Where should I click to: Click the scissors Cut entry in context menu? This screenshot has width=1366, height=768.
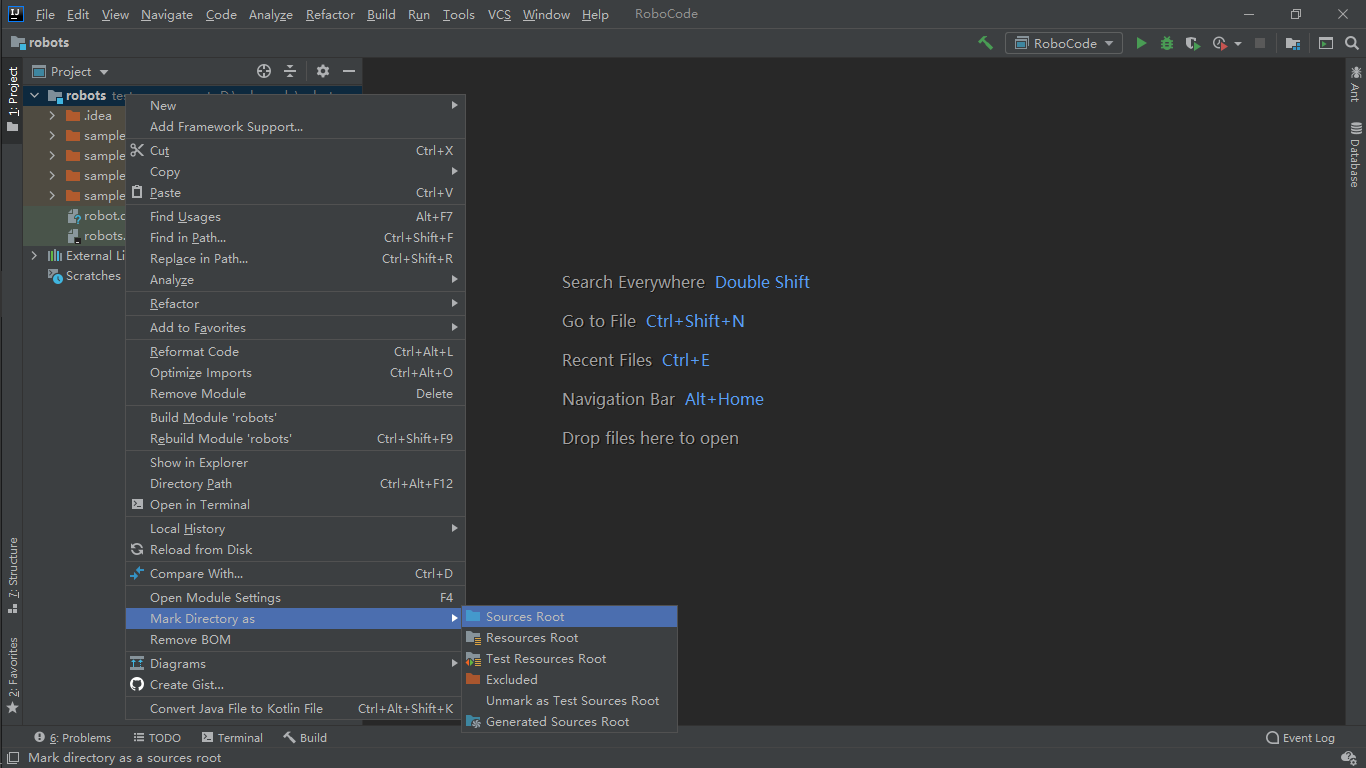pos(295,151)
